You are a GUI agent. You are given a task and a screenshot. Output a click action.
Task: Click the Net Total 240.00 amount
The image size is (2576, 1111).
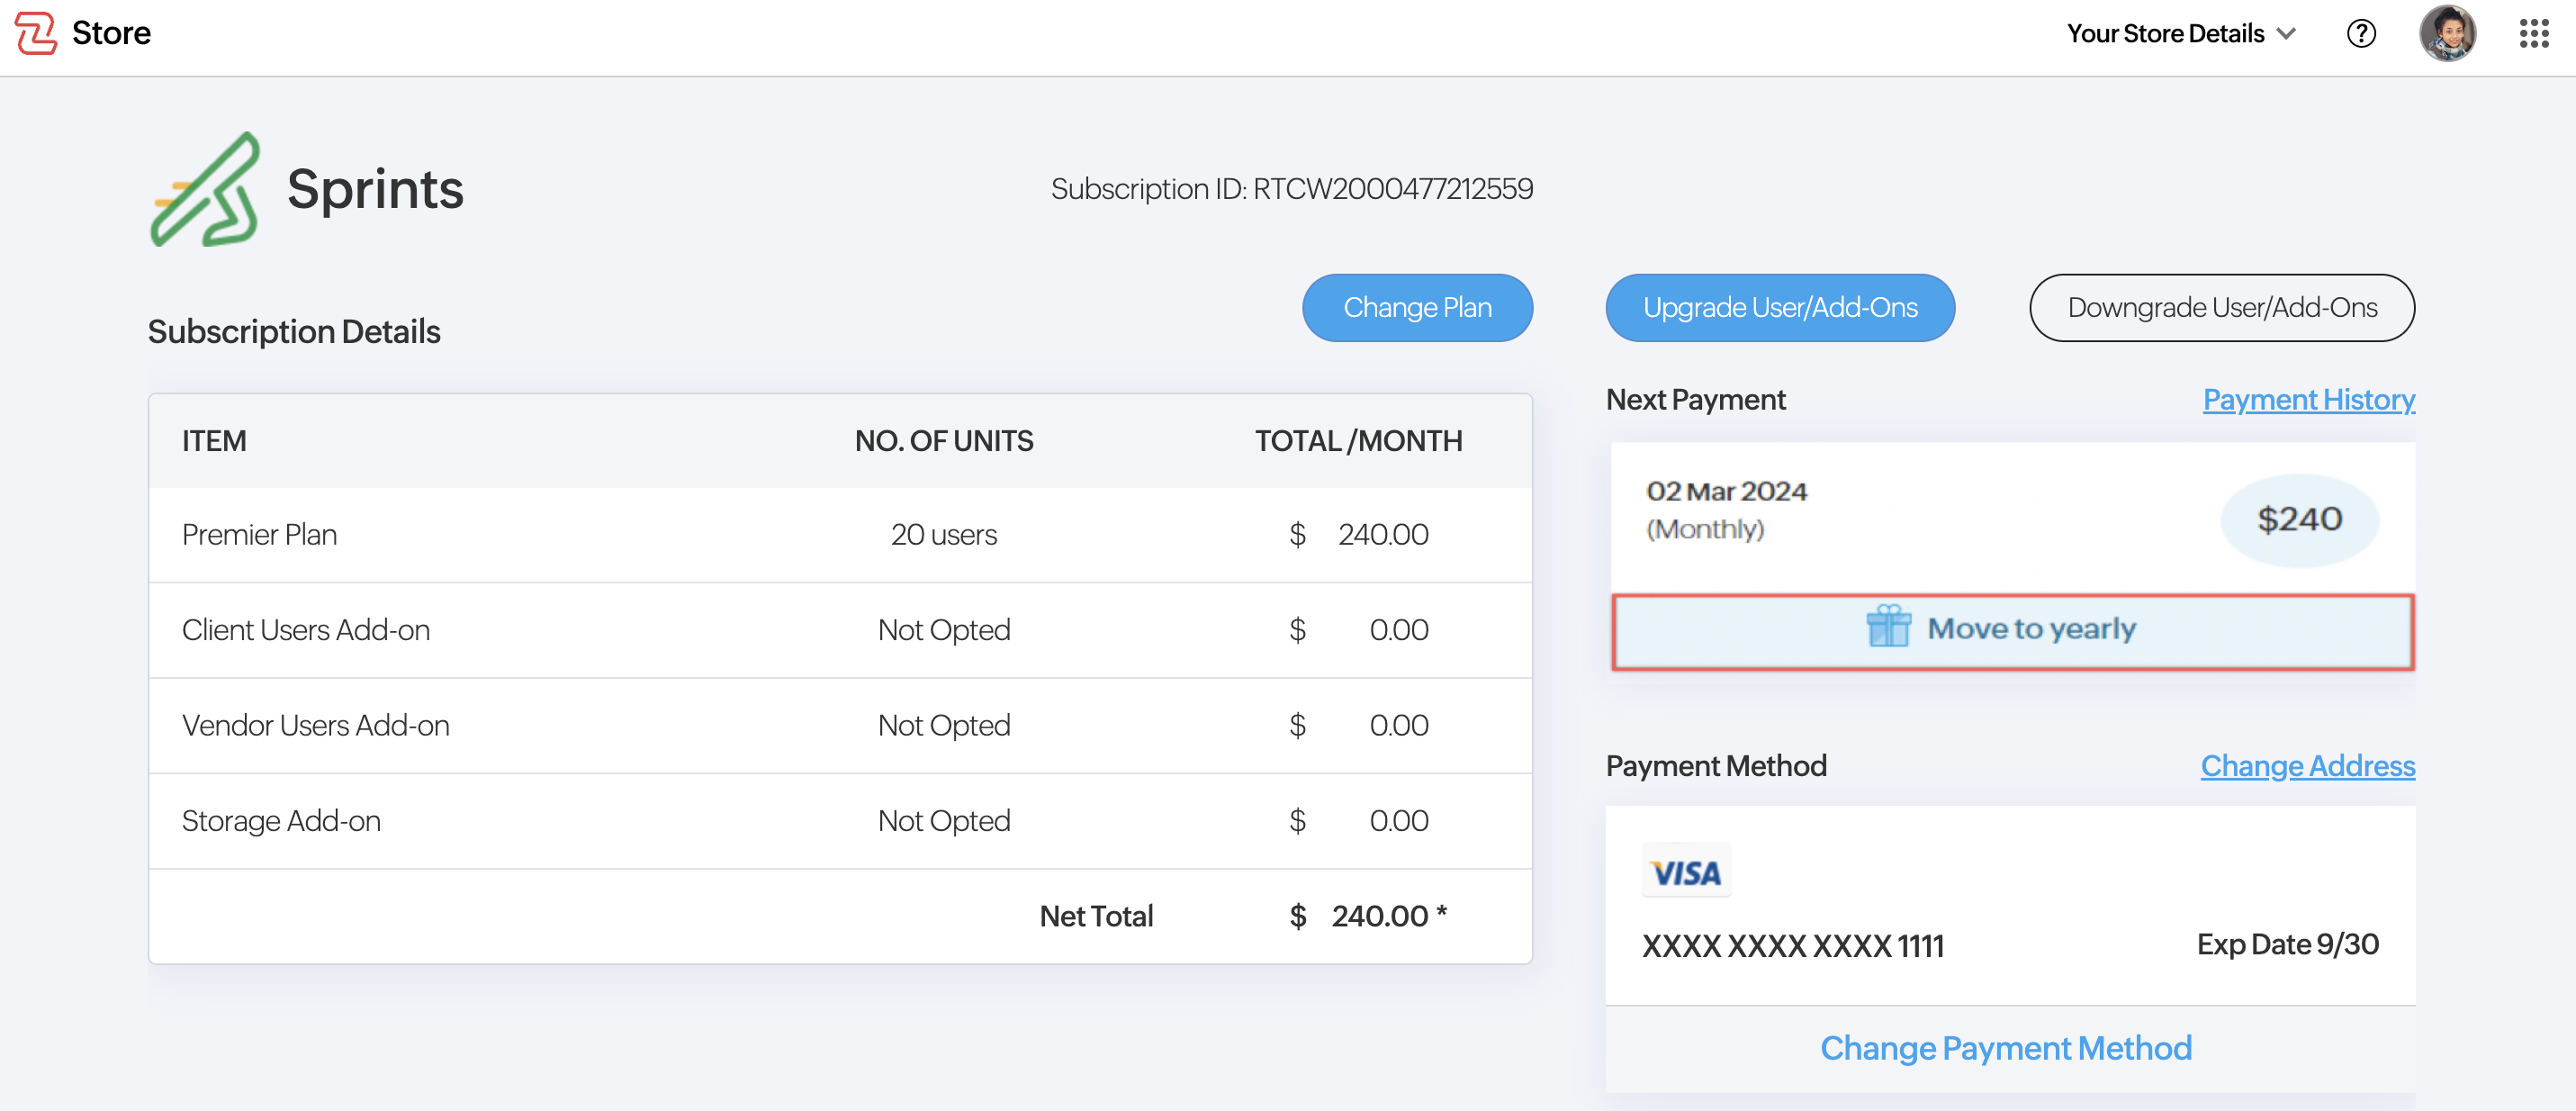(x=1380, y=916)
